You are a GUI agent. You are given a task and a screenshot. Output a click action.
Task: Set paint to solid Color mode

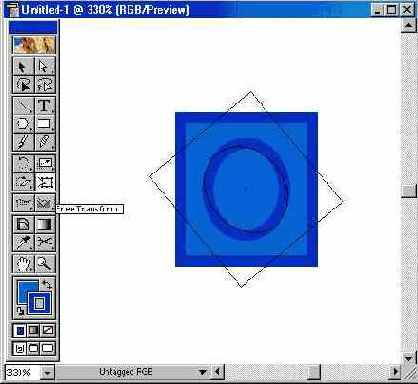point(20,330)
